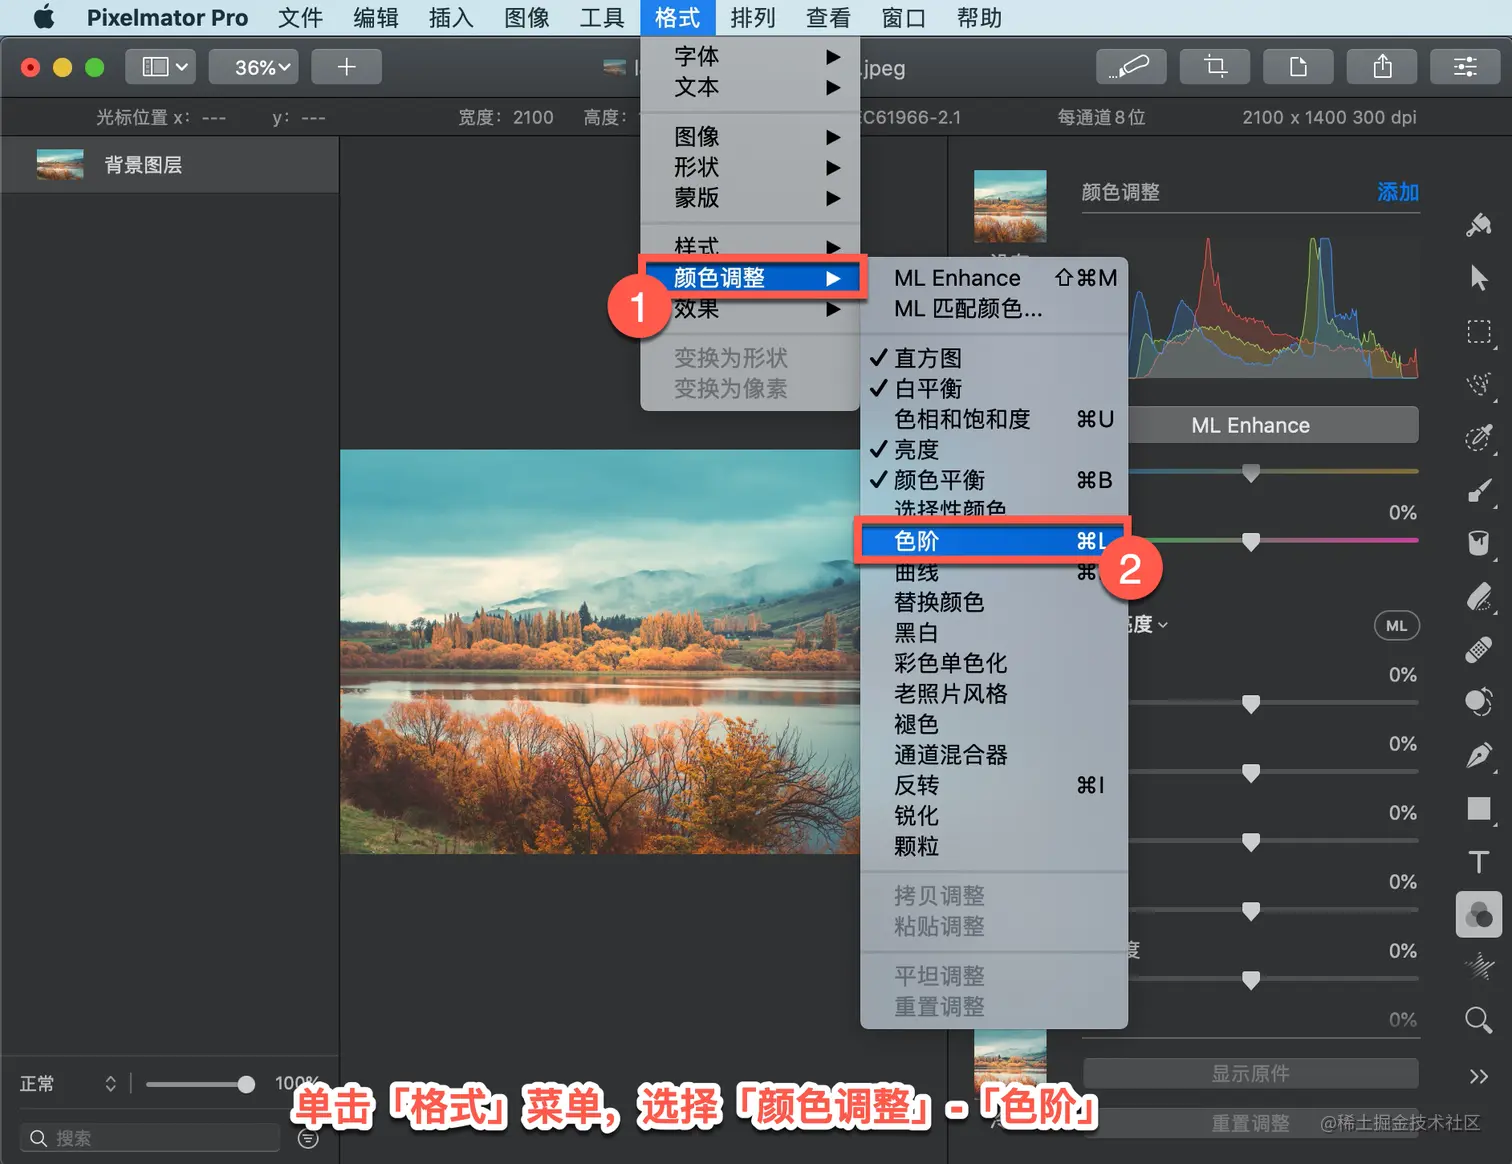Select the Type text tool
Screen dimensions: 1512x1164
1479,862
